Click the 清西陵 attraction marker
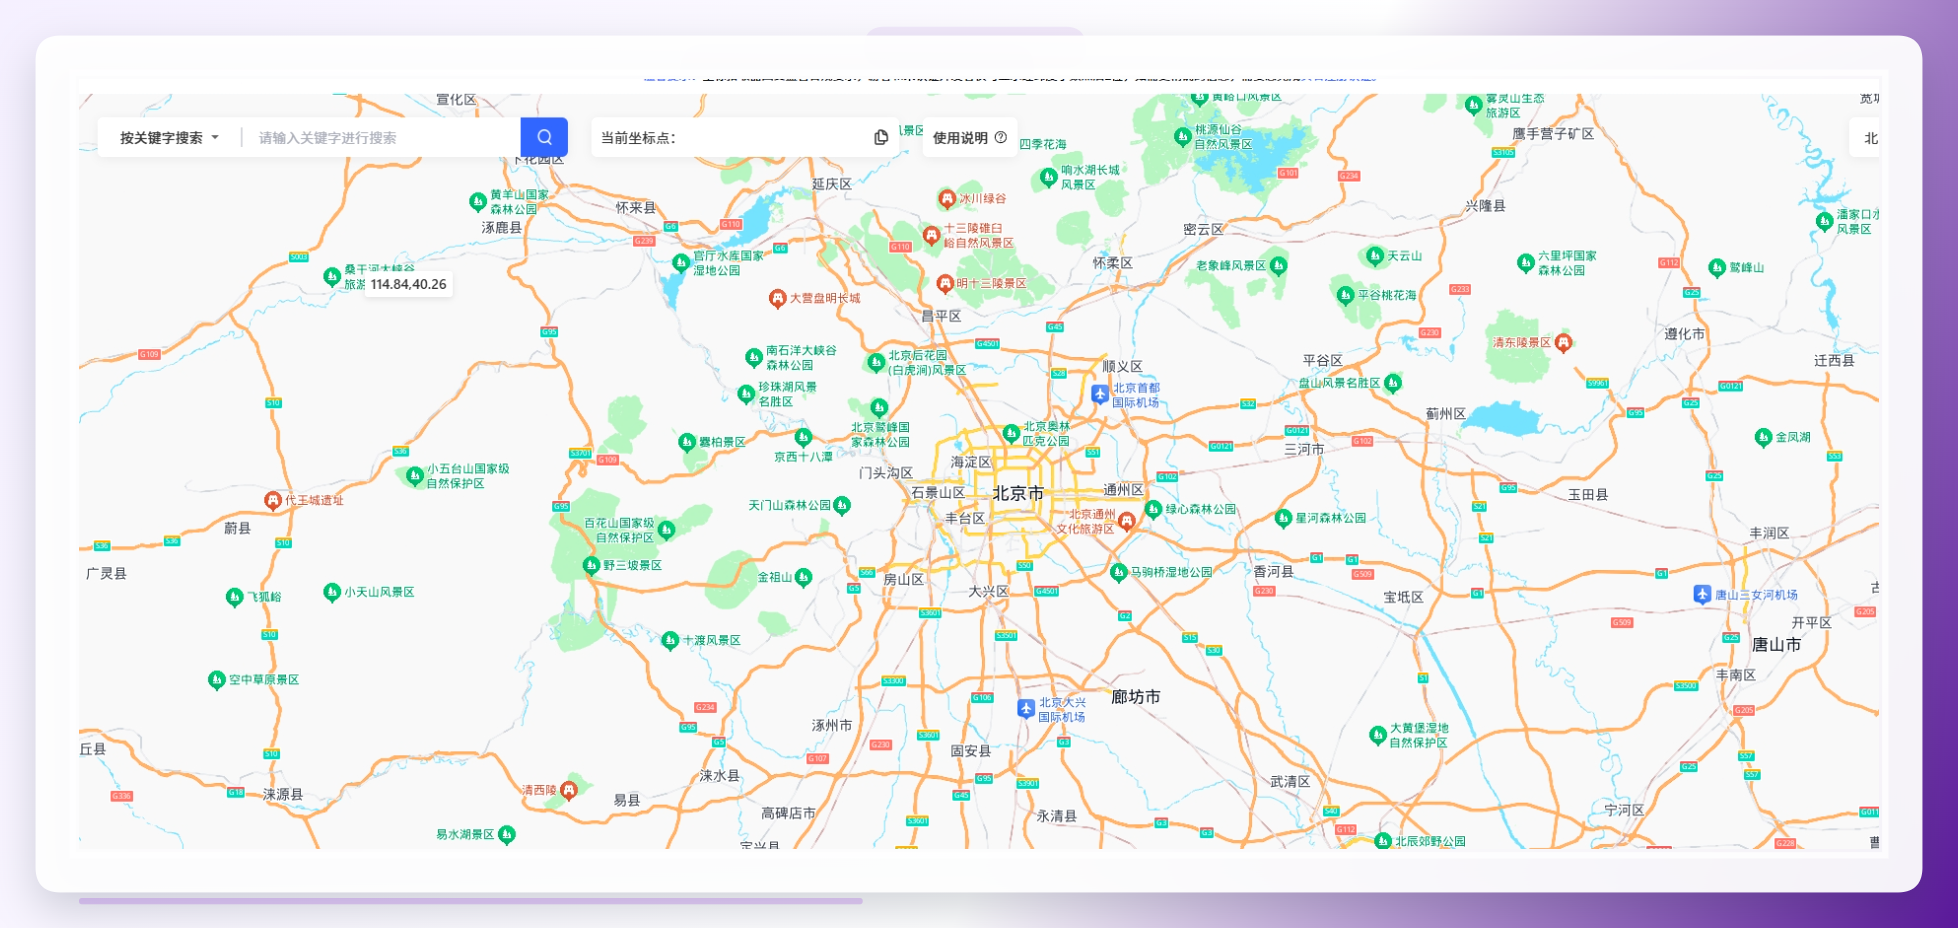This screenshot has width=1958, height=928. tap(569, 790)
